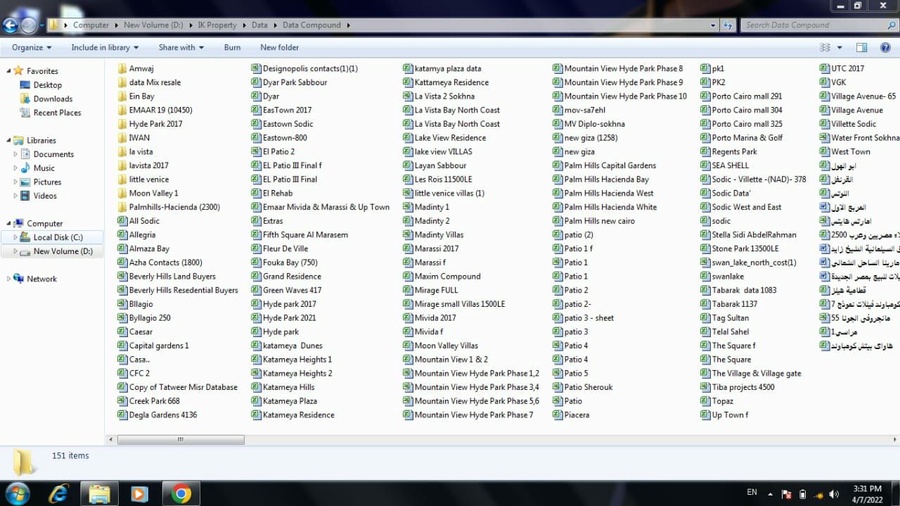Click the scroll left arrow

coord(111,439)
